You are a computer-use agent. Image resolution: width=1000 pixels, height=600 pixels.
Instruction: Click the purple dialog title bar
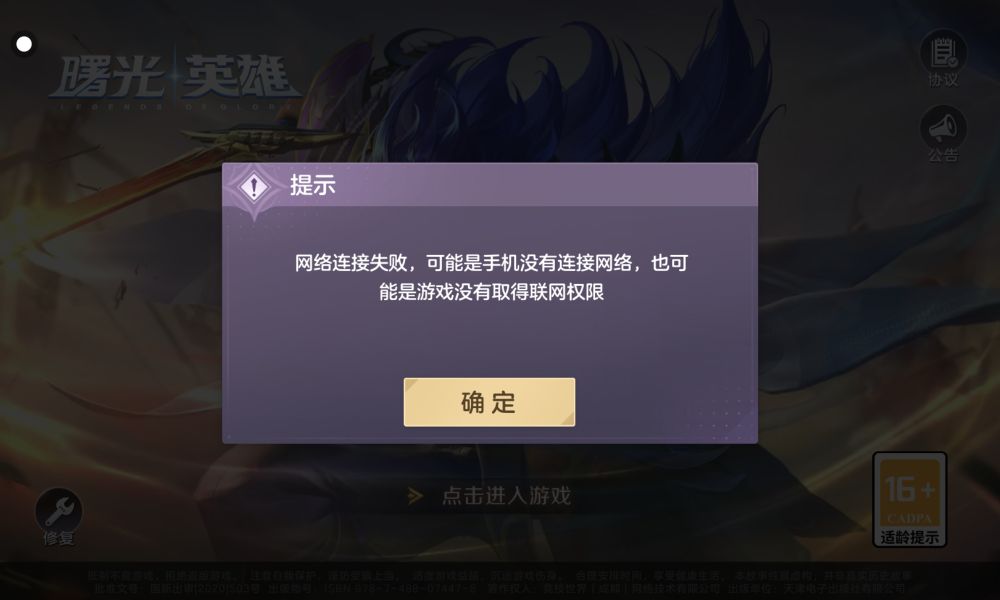[x=490, y=185]
